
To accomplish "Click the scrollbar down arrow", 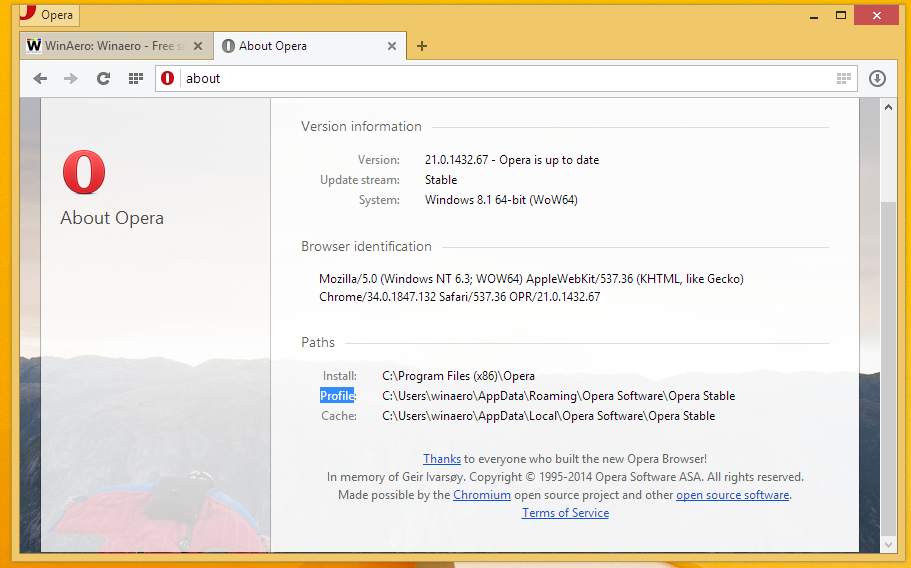I will [x=888, y=545].
